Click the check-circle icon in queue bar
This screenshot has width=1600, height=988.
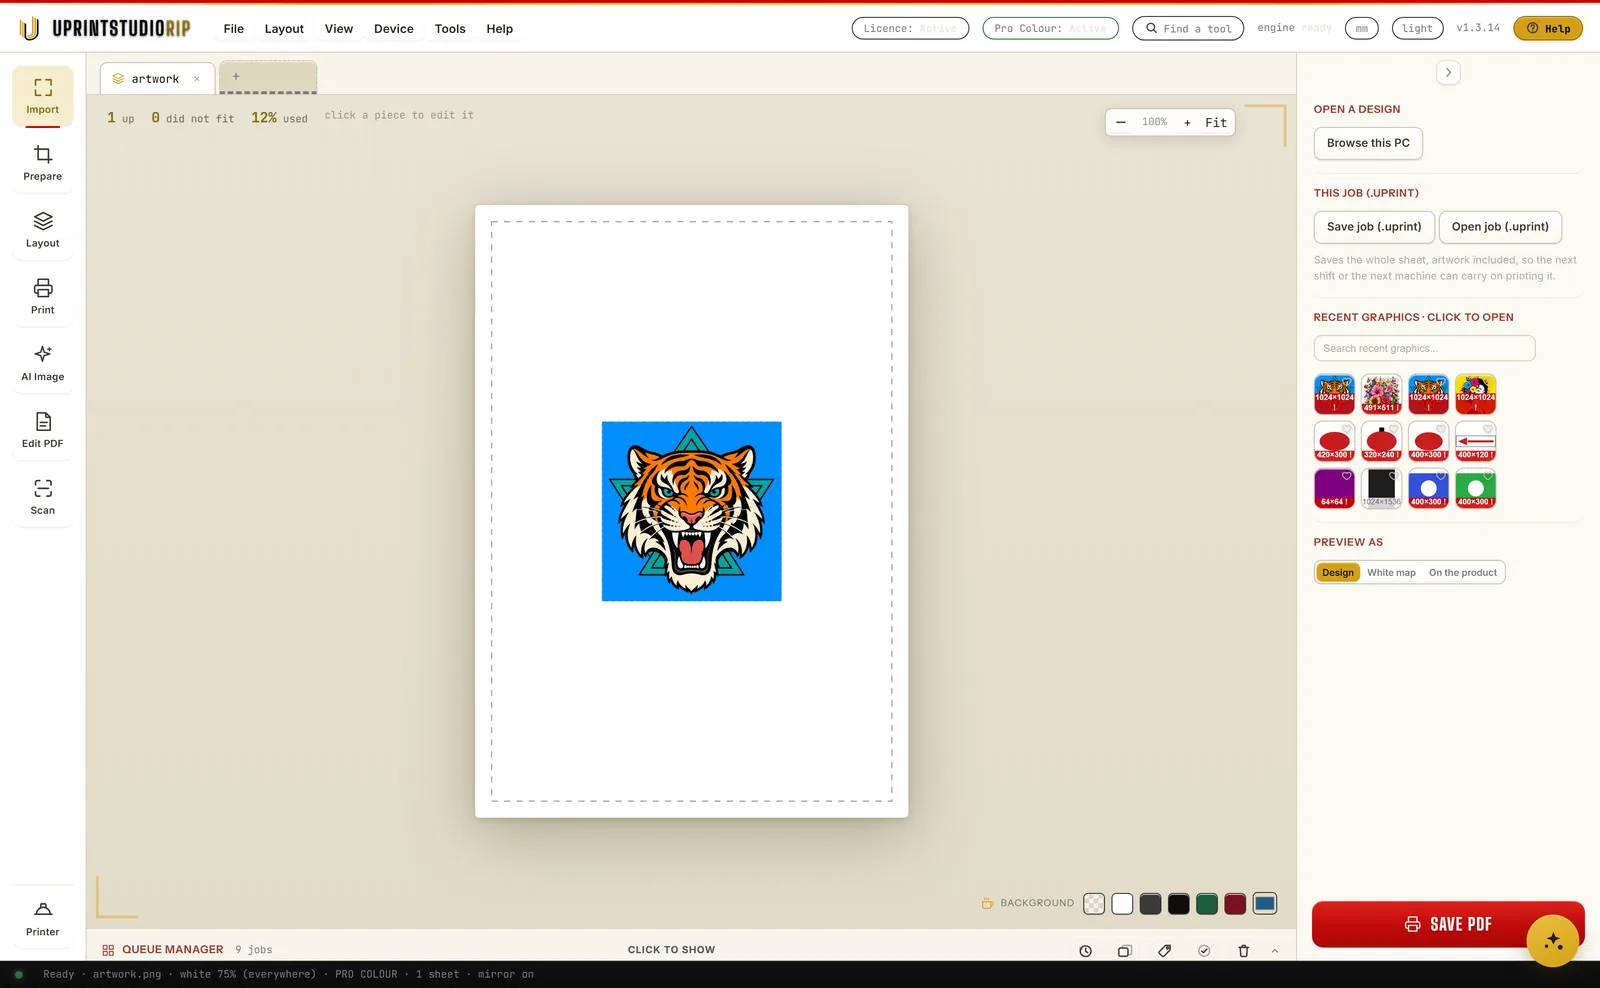coord(1204,951)
